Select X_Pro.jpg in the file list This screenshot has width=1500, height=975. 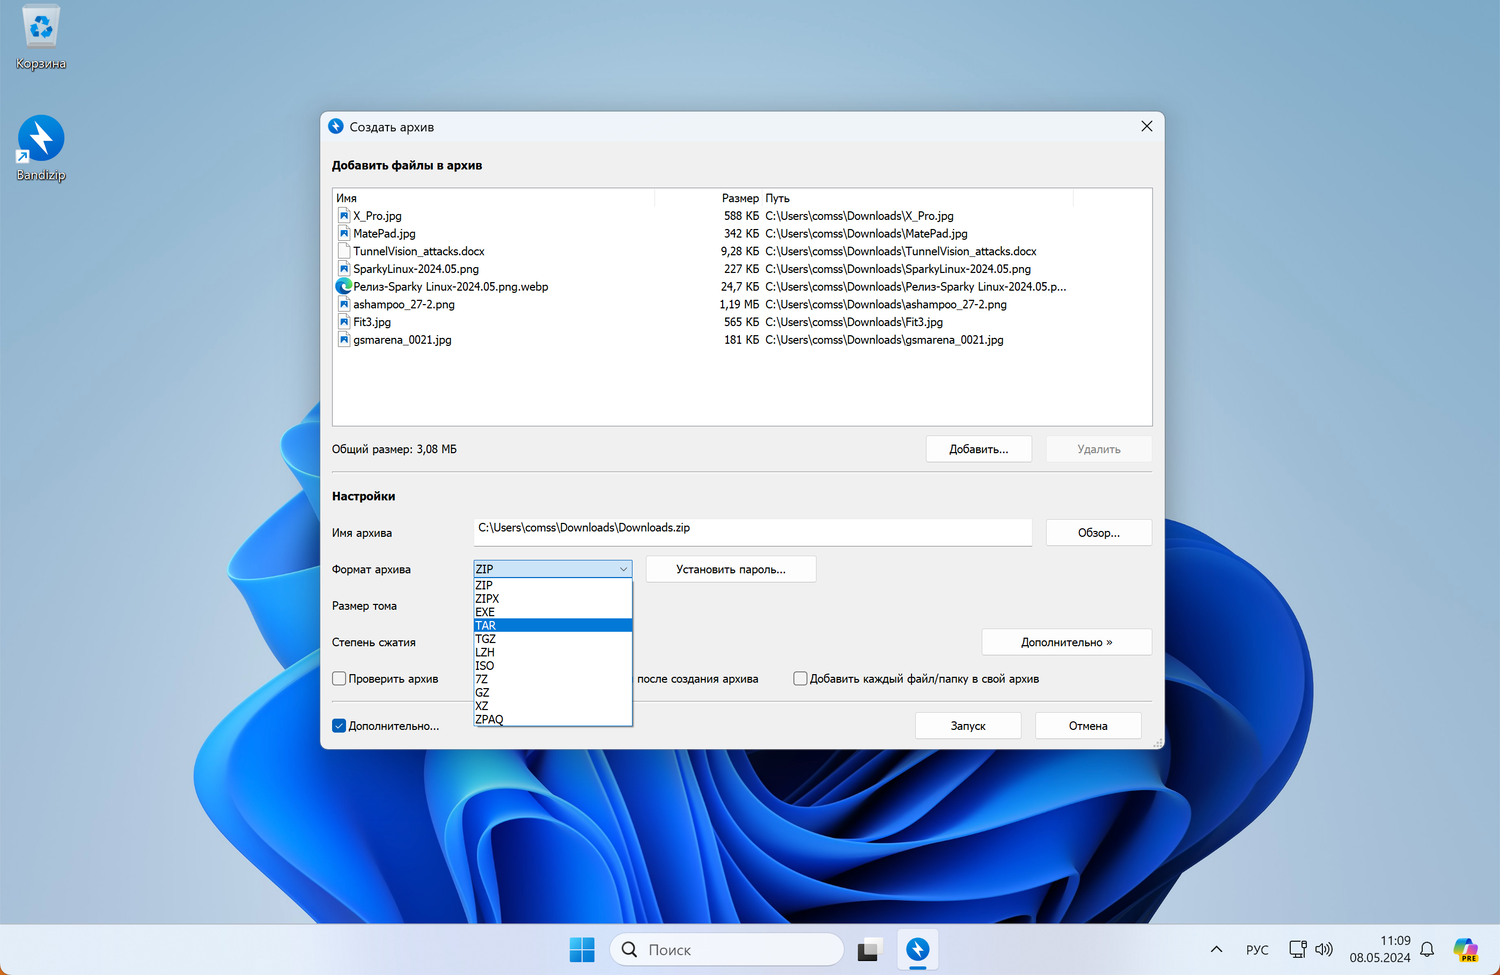(377, 216)
